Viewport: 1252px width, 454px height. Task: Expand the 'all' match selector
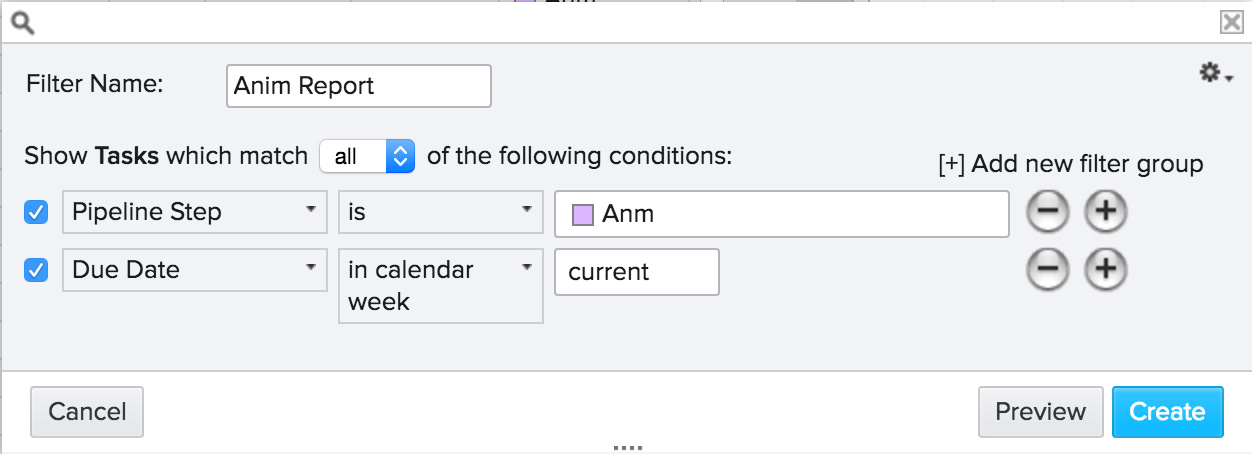point(367,156)
